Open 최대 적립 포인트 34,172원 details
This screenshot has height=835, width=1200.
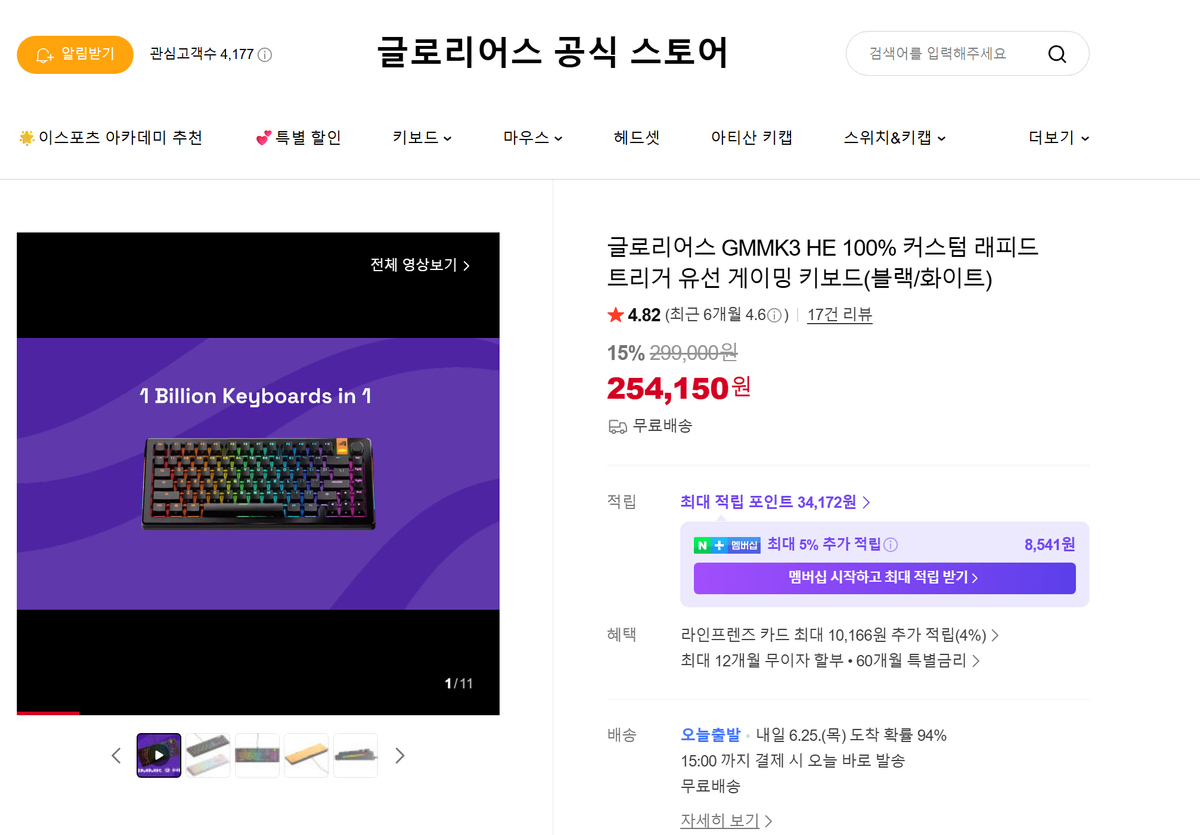coord(775,502)
